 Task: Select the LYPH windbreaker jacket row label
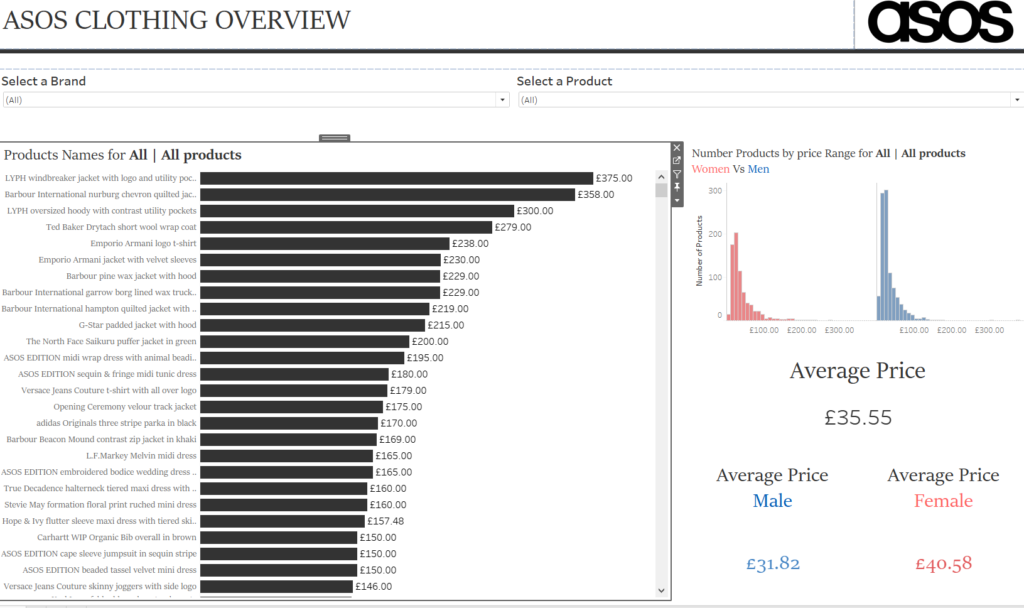[x=101, y=178]
